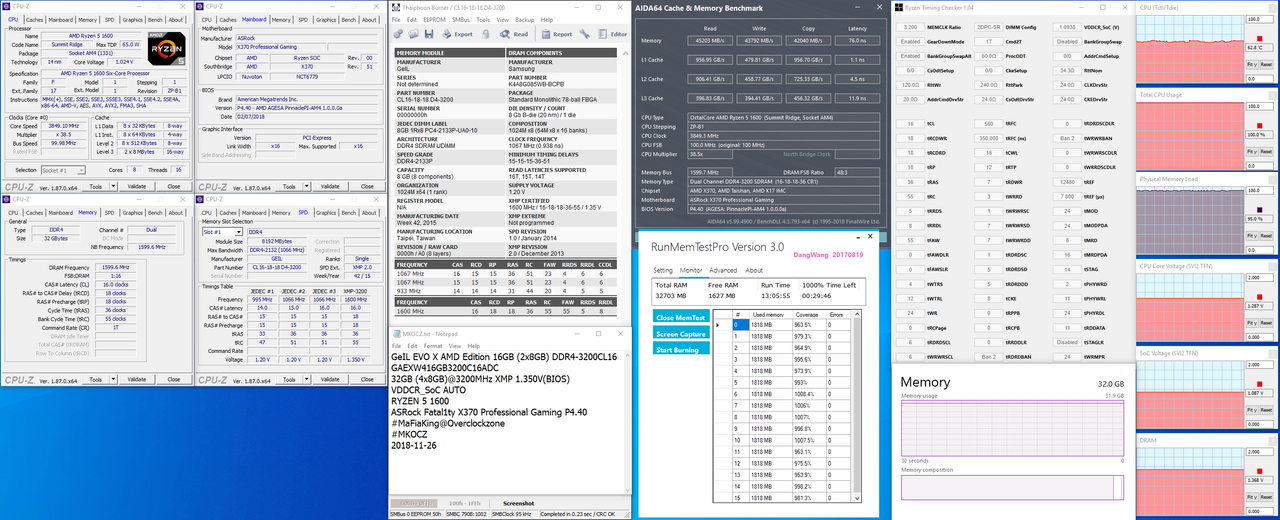1280x520 pixels.
Task: Click Start Burning button
Action: [681, 350]
